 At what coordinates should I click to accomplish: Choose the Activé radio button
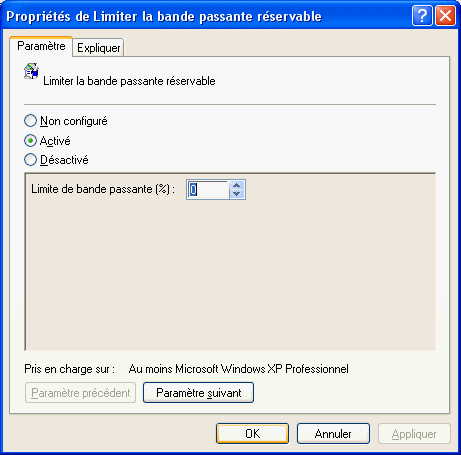[x=30, y=141]
